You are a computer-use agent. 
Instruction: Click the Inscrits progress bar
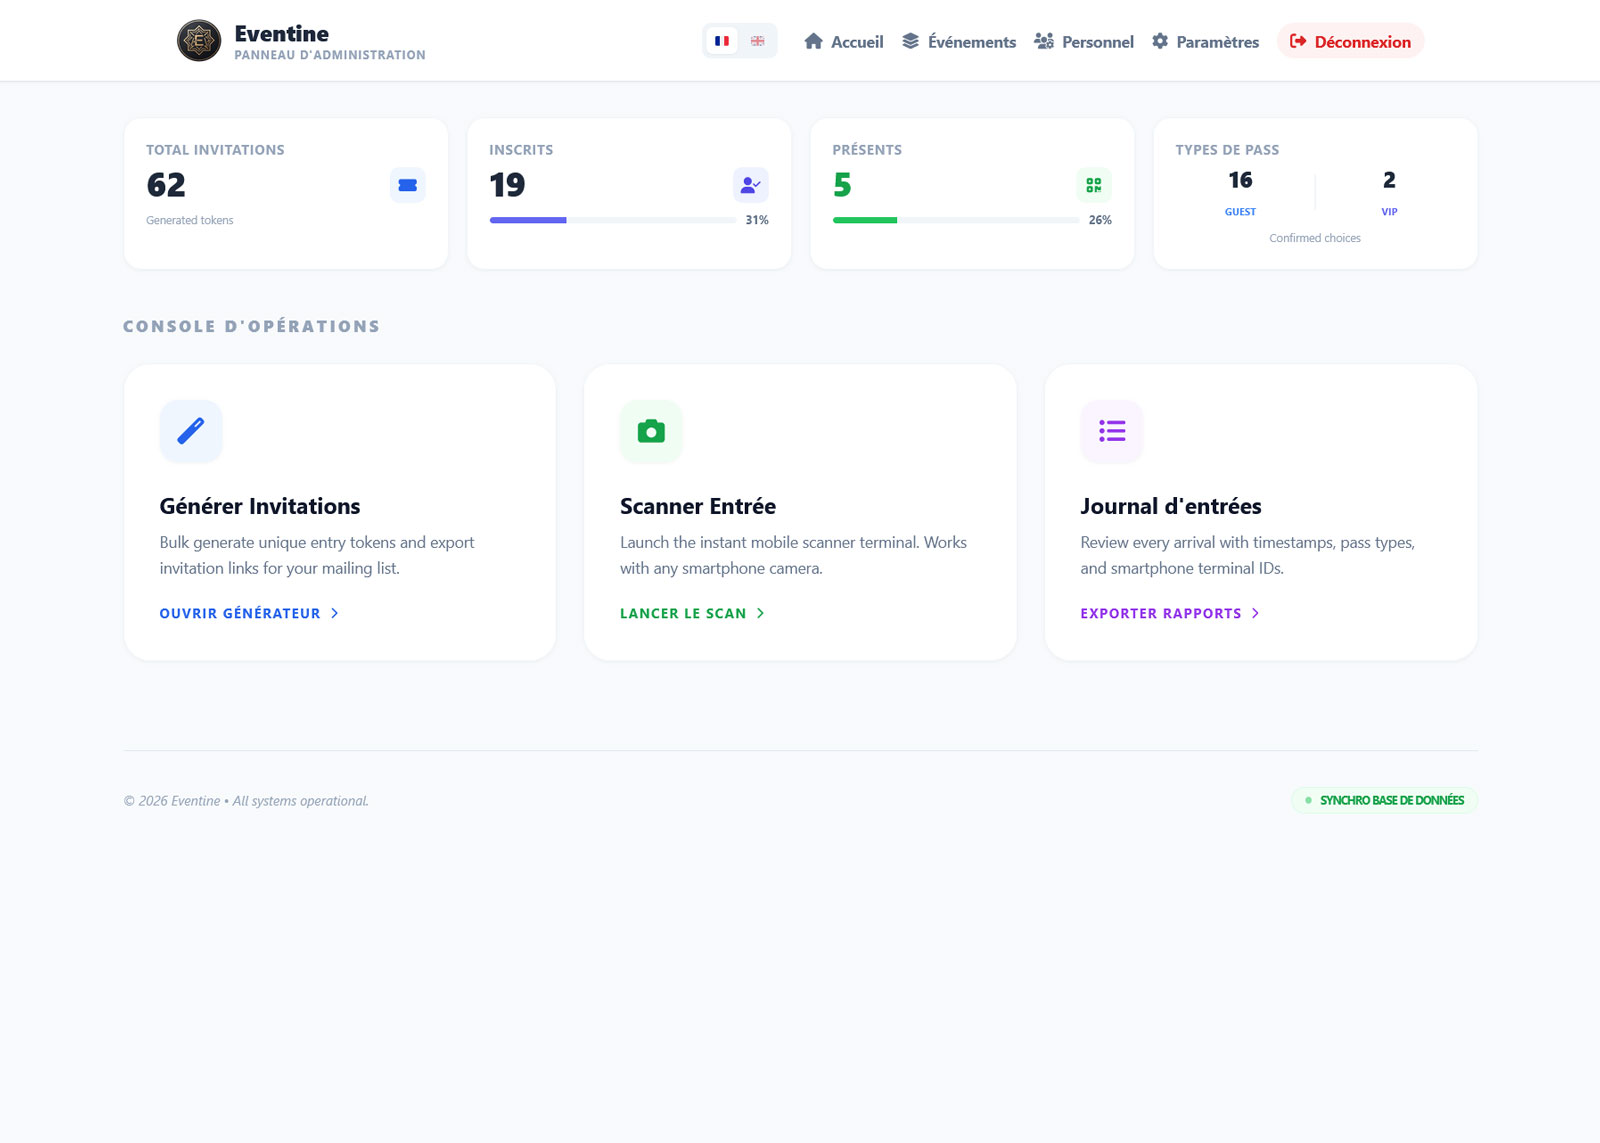point(613,220)
